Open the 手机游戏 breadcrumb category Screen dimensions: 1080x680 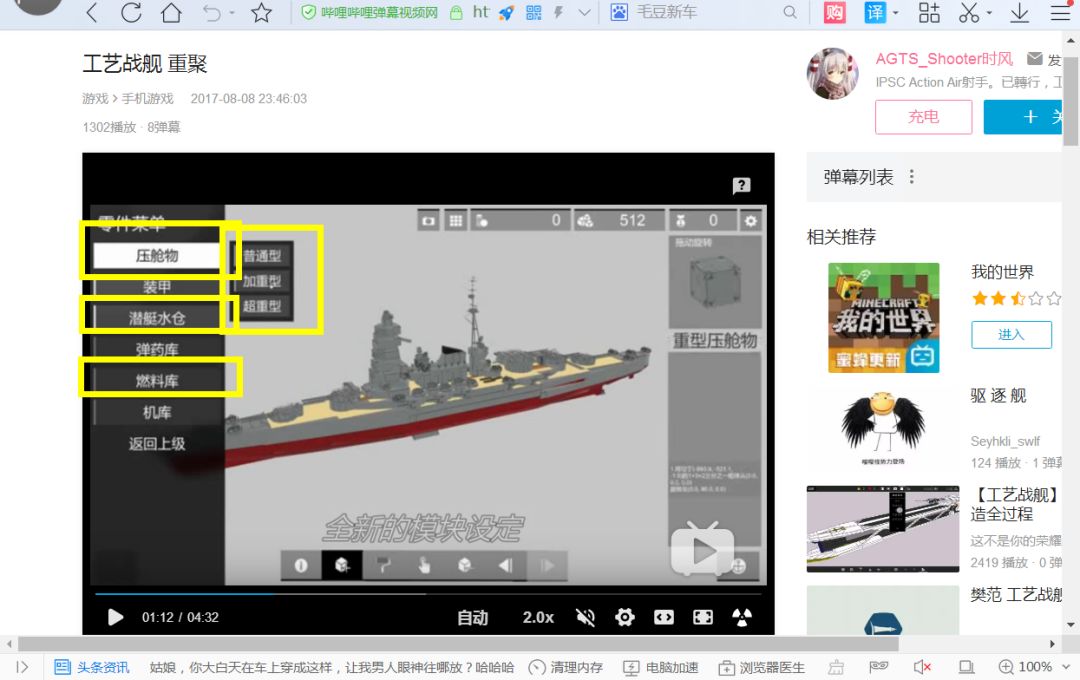[x=147, y=99]
